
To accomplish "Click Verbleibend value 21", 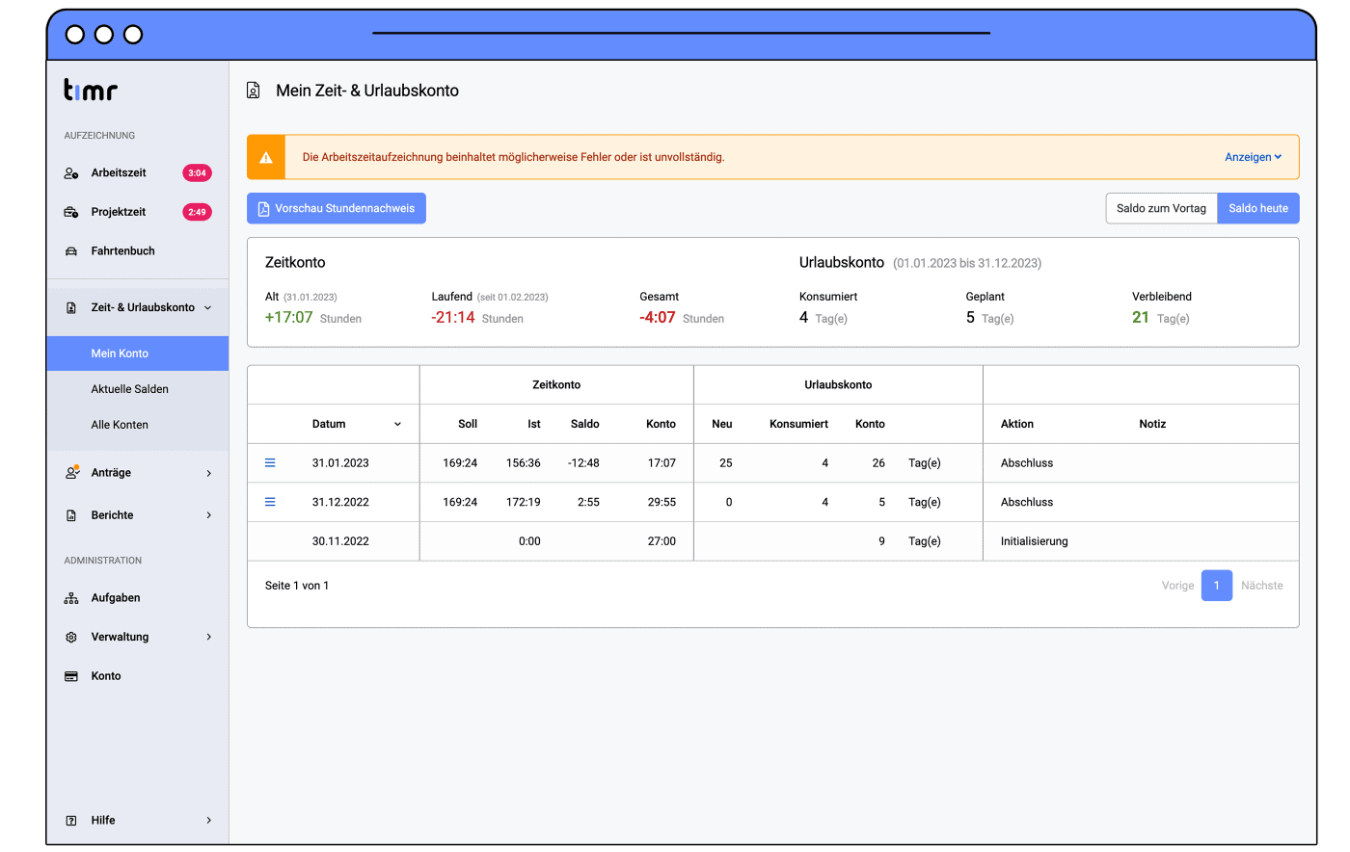I will click(1140, 318).
